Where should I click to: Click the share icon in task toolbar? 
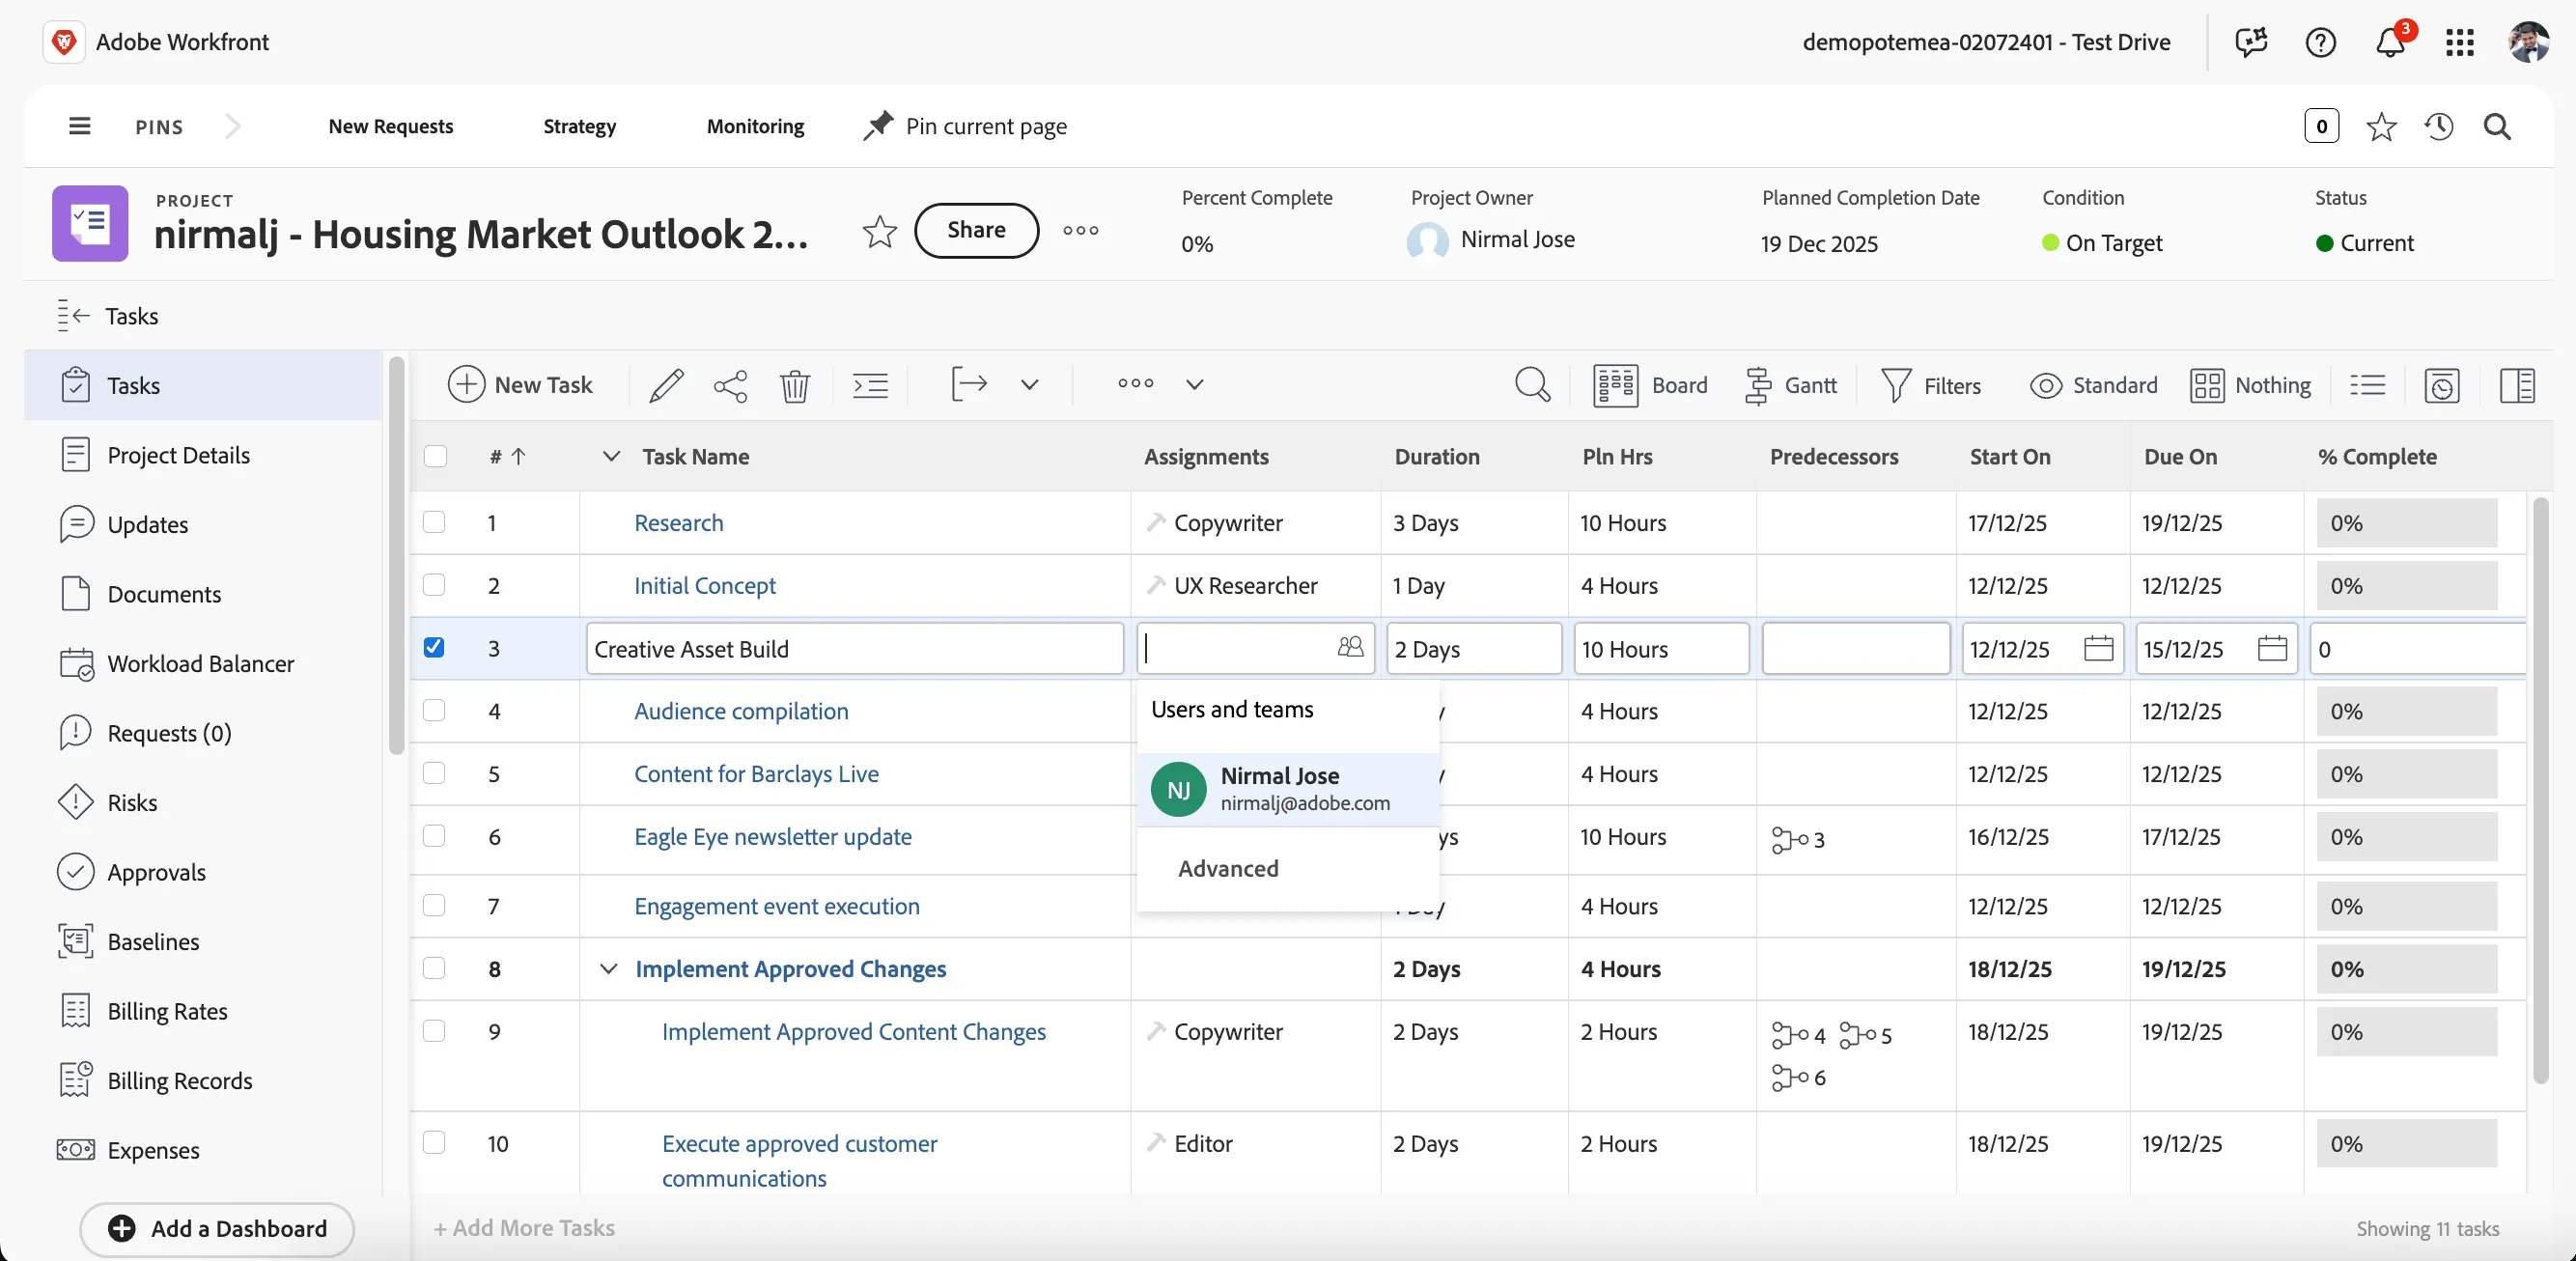click(730, 385)
